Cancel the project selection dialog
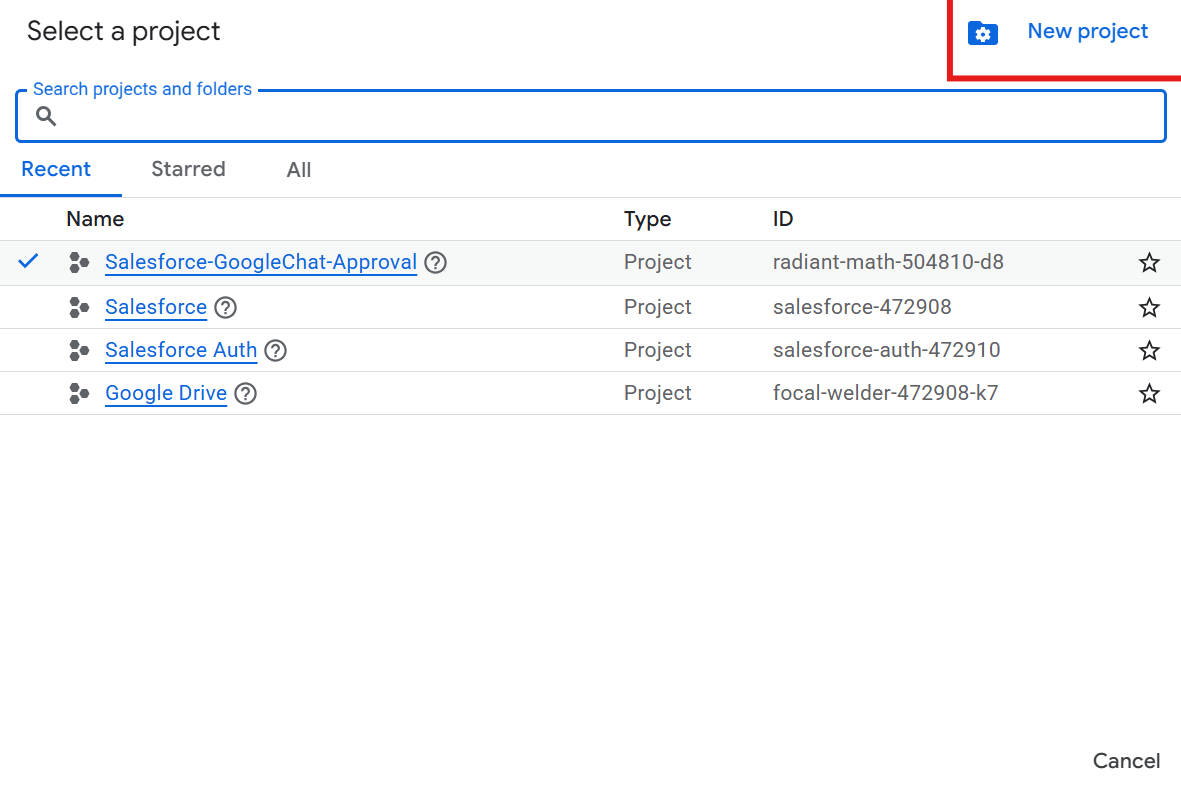 tap(1126, 761)
